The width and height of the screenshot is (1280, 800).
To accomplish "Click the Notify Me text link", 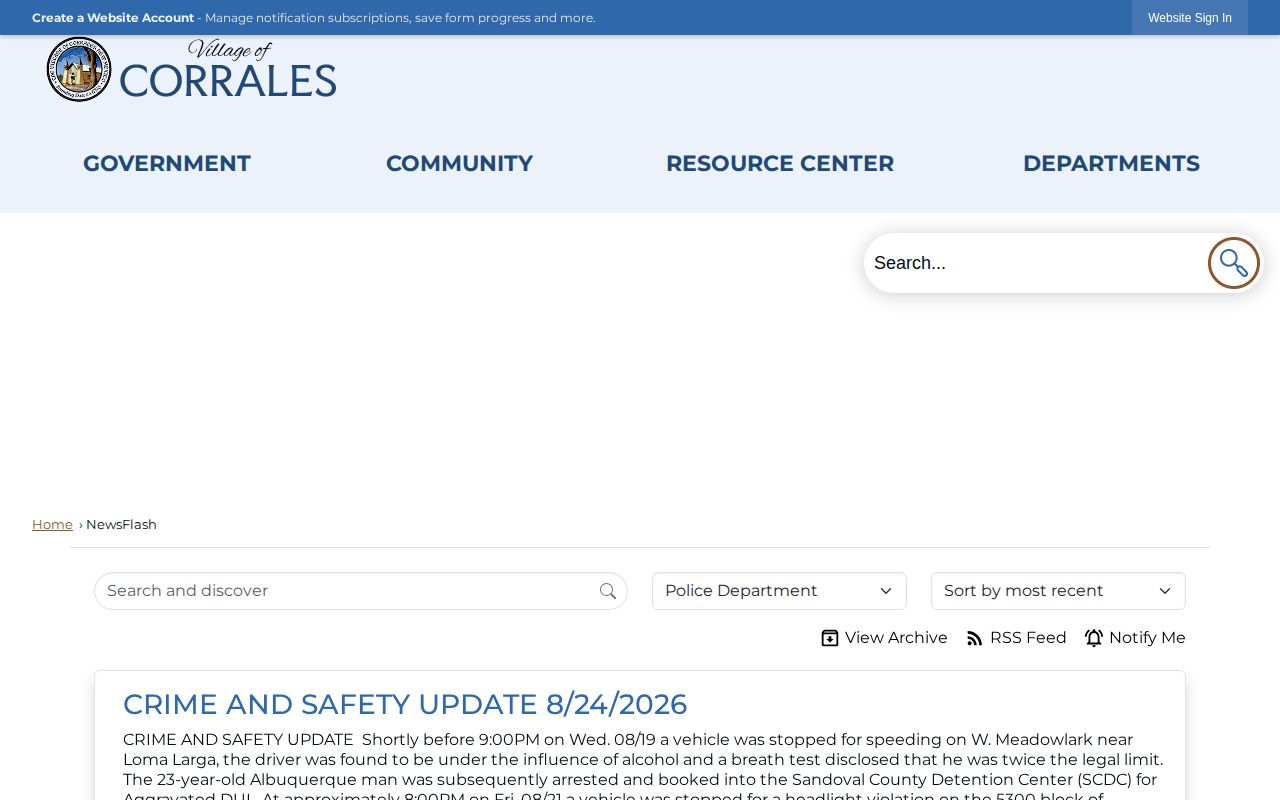I will [1147, 638].
